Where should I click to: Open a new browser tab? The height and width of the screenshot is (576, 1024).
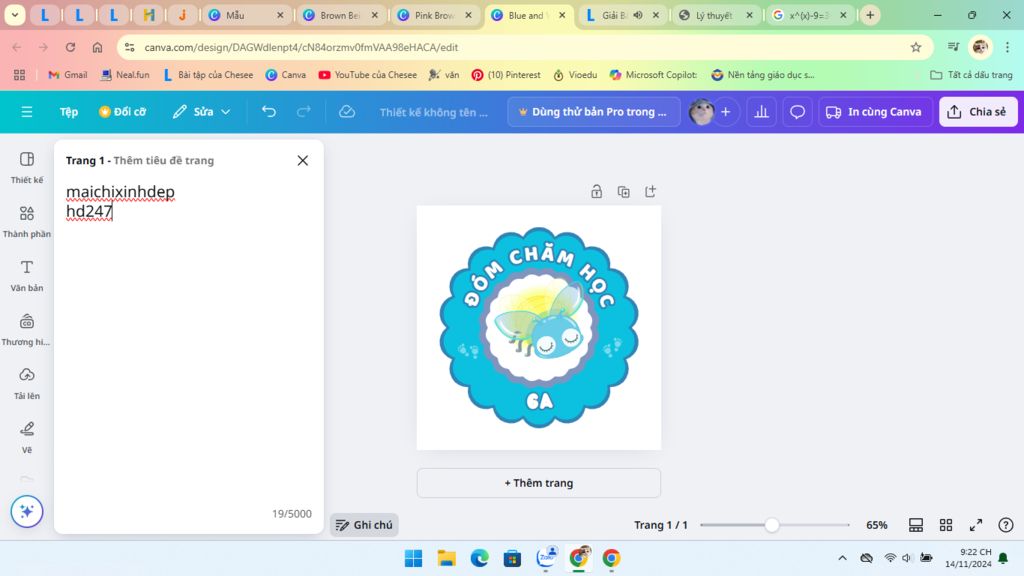coord(870,15)
